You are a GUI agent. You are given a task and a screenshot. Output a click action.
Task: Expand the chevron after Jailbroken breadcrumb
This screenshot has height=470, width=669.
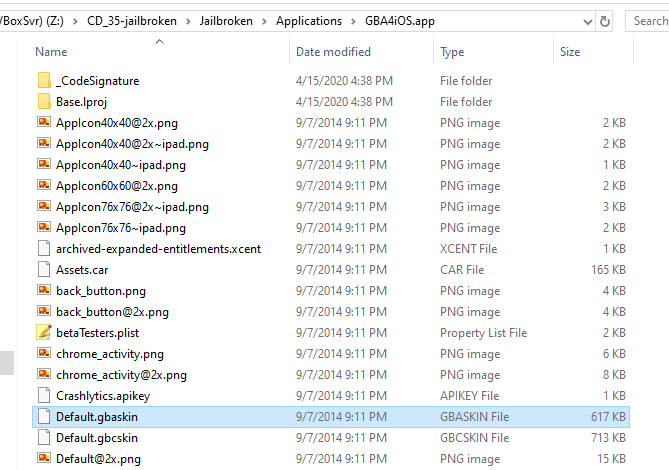pyautogui.click(x=264, y=21)
